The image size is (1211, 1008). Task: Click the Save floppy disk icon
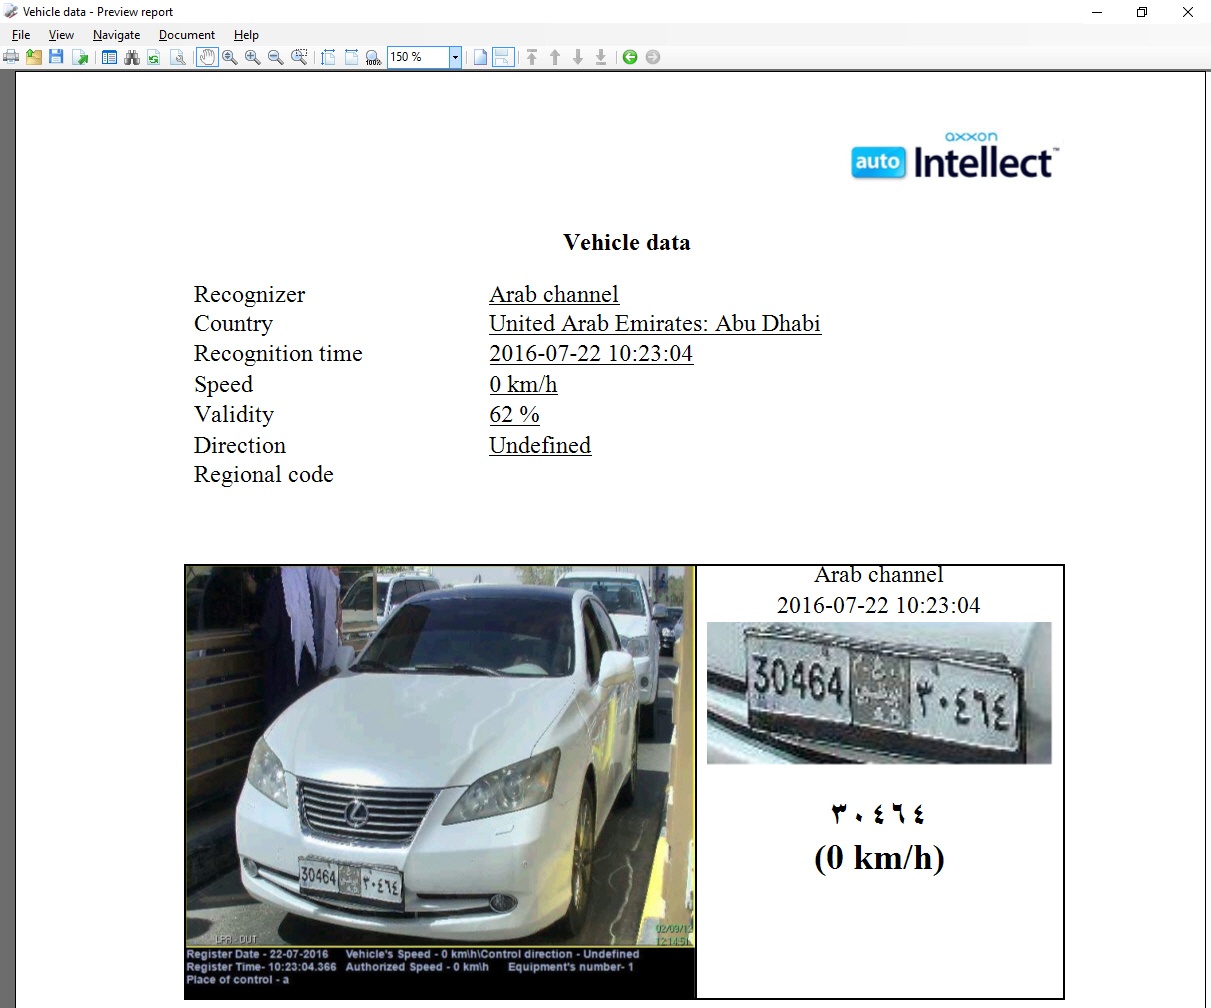(x=56, y=57)
